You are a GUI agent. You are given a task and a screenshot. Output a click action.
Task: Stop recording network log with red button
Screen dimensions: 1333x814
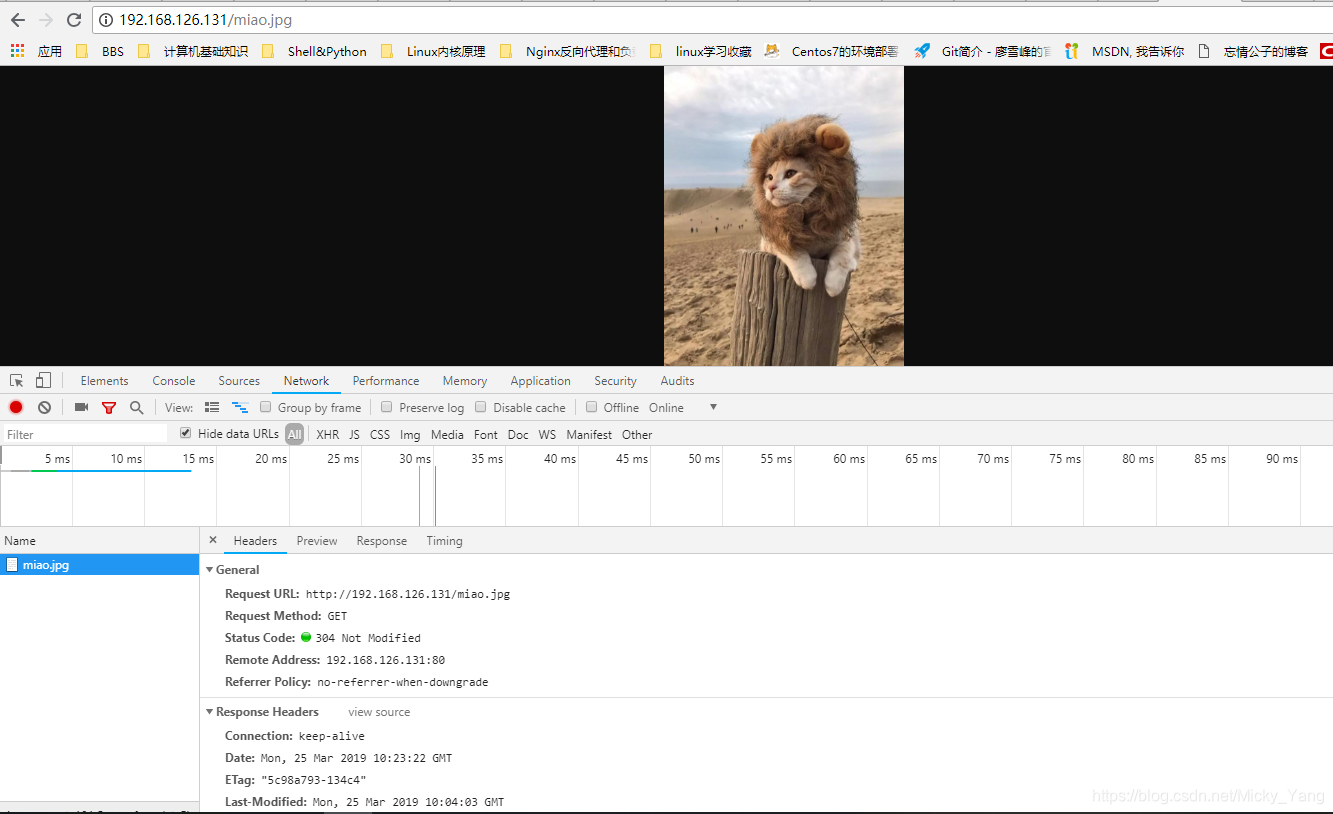tap(16, 407)
